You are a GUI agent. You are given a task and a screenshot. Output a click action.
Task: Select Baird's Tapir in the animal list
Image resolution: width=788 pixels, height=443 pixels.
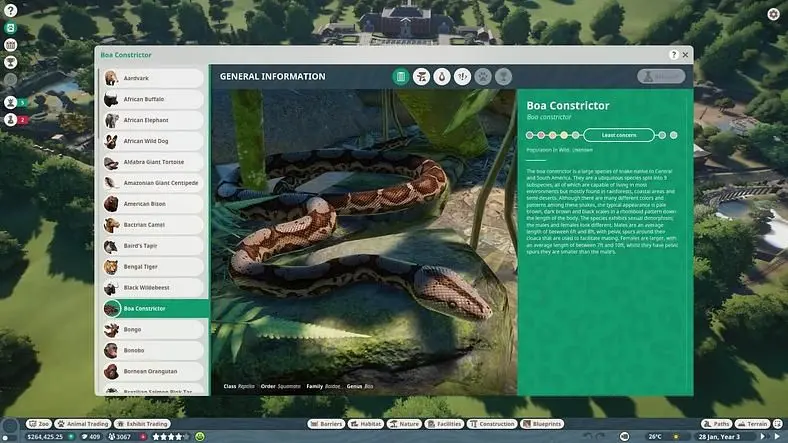coord(153,246)
